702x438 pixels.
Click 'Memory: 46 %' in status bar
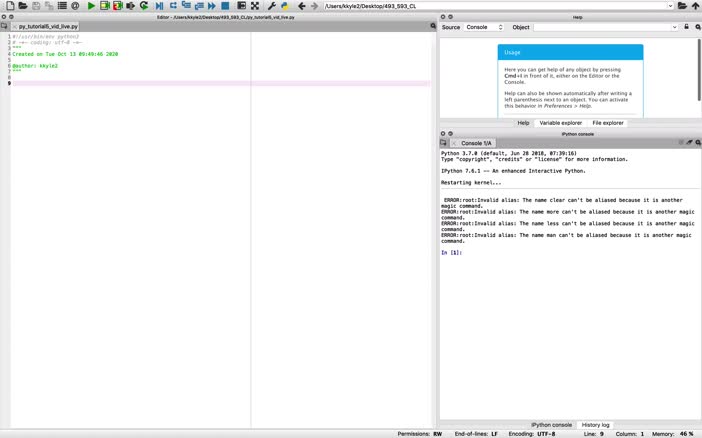(x=672, y=434)
